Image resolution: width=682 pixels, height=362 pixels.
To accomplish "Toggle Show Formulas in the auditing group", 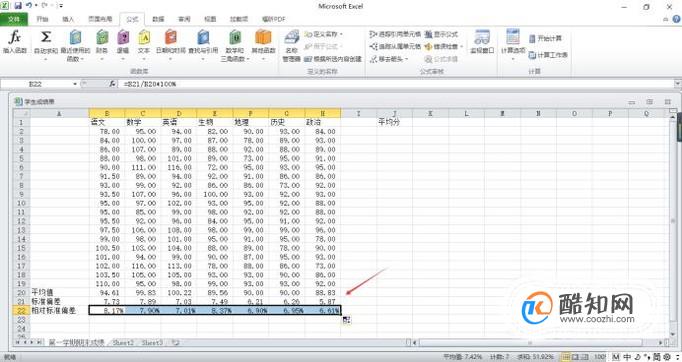I will click(441, 34).
